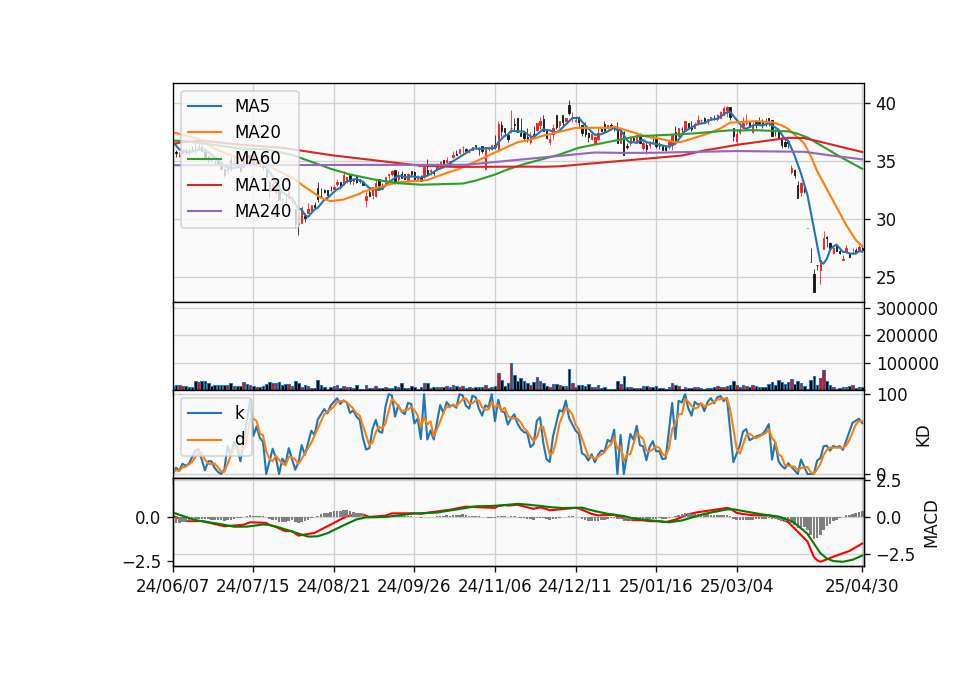The height and width of the screenshot is (690, 960).
Task: Click date label 24/06/07
Action: coord(173,586)
